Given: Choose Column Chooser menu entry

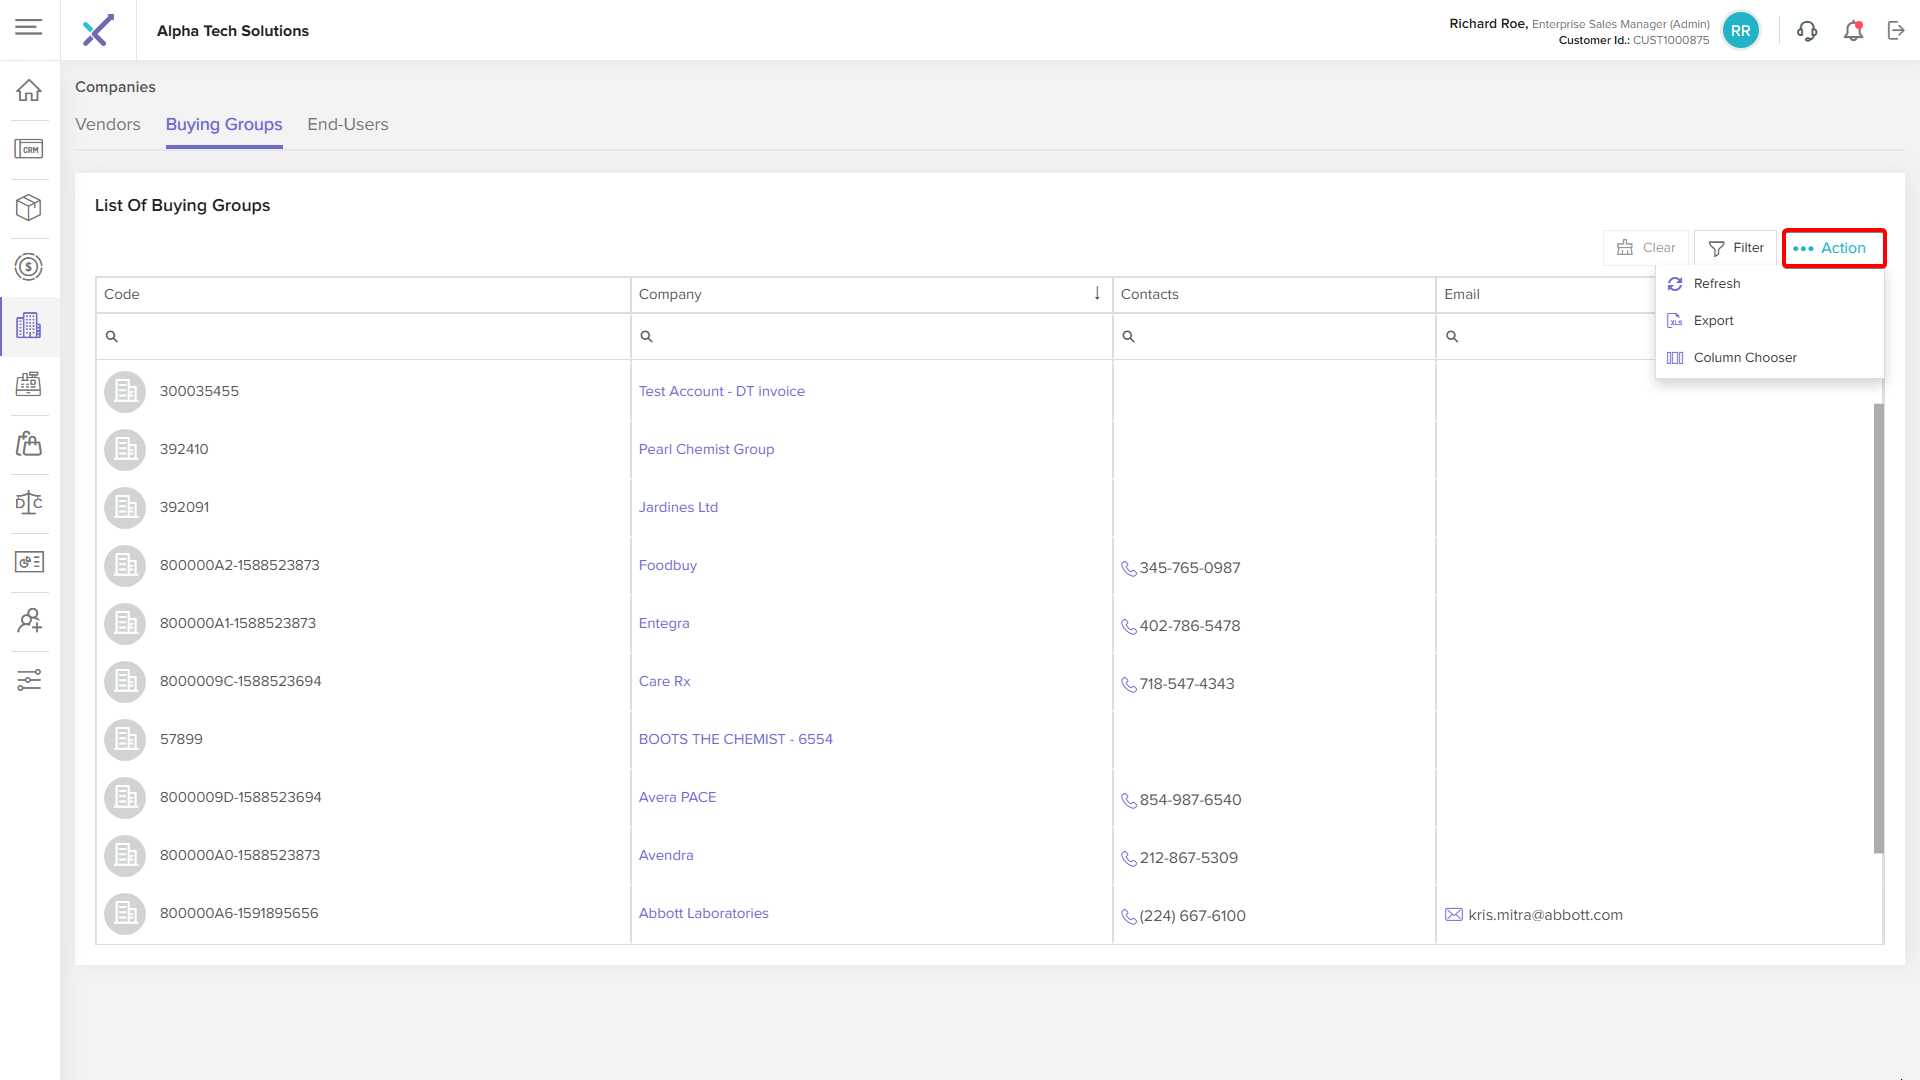Looking at the screenshot, I should pyautogui.click(x=1744, y=358).
